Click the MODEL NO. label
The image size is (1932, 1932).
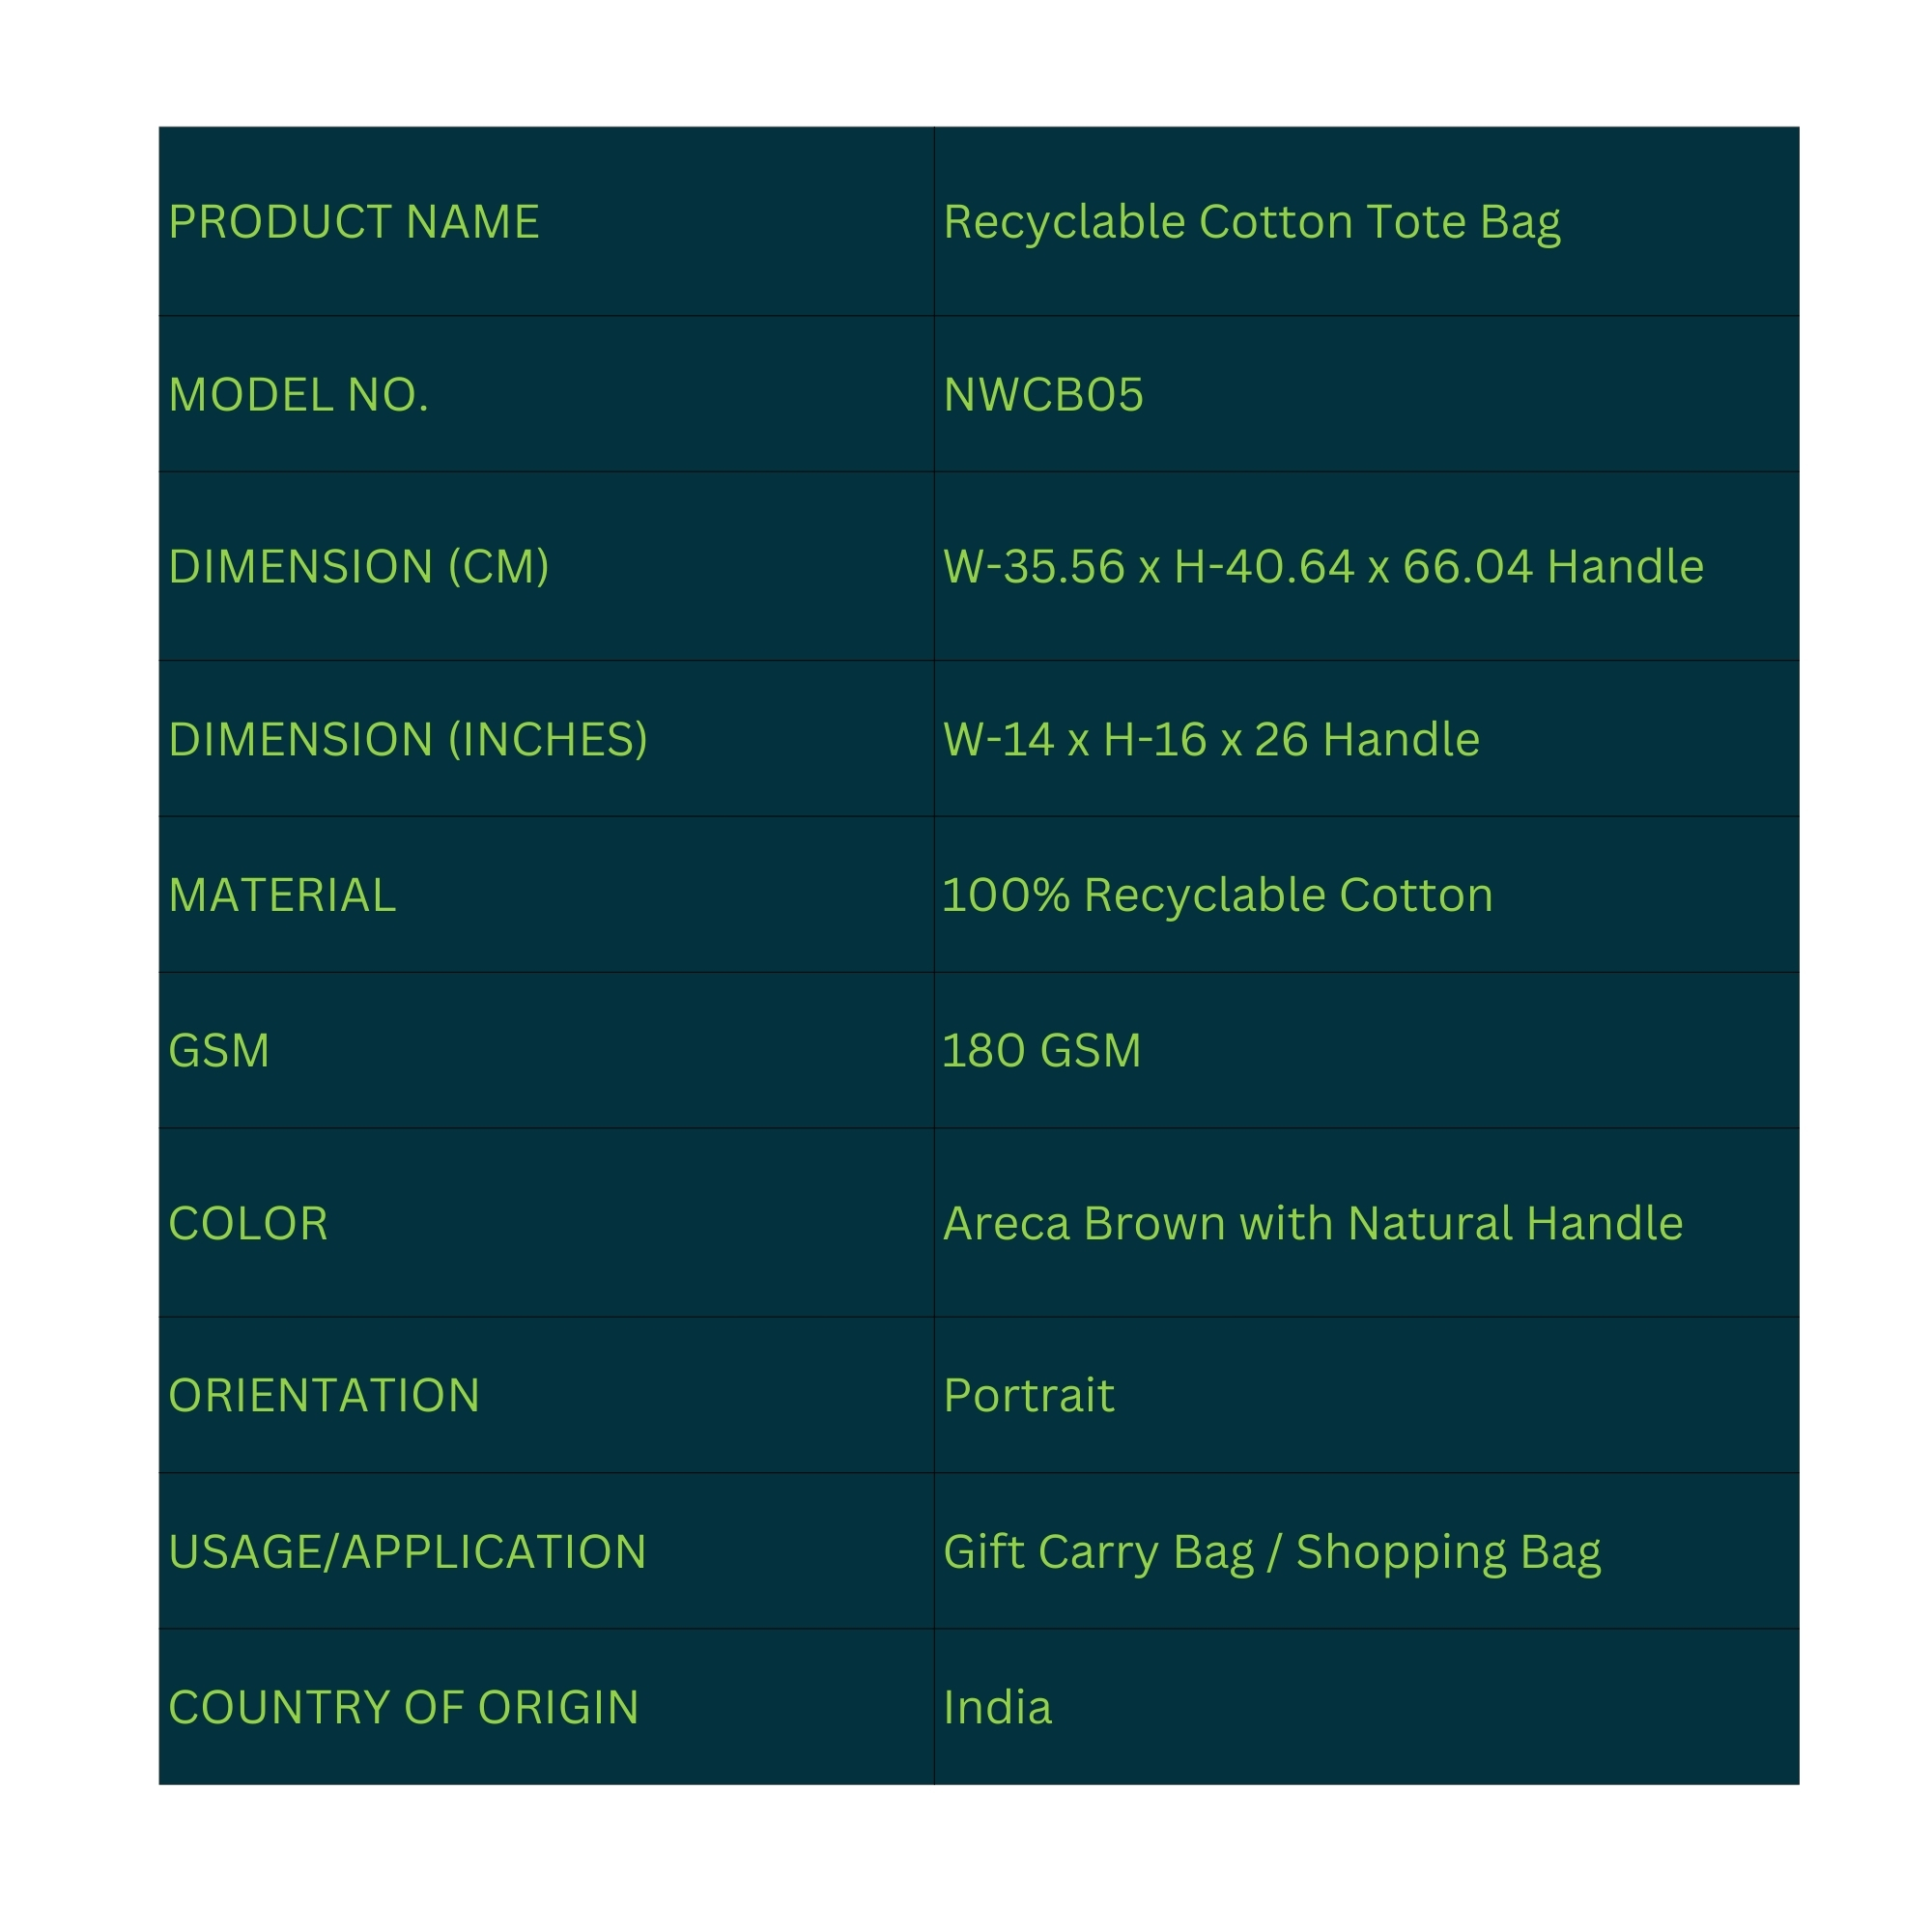298,395
